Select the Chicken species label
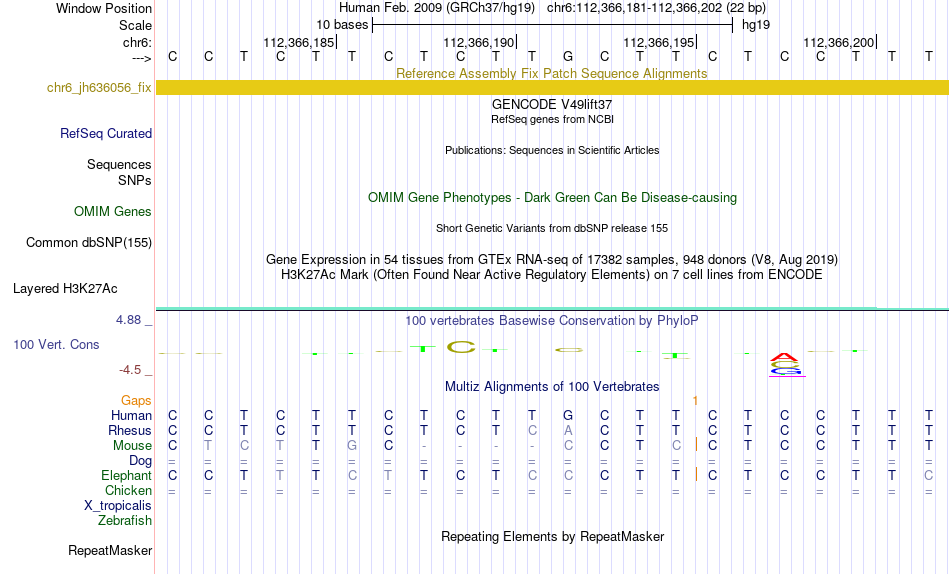The image size is (950, 574). 128,490
